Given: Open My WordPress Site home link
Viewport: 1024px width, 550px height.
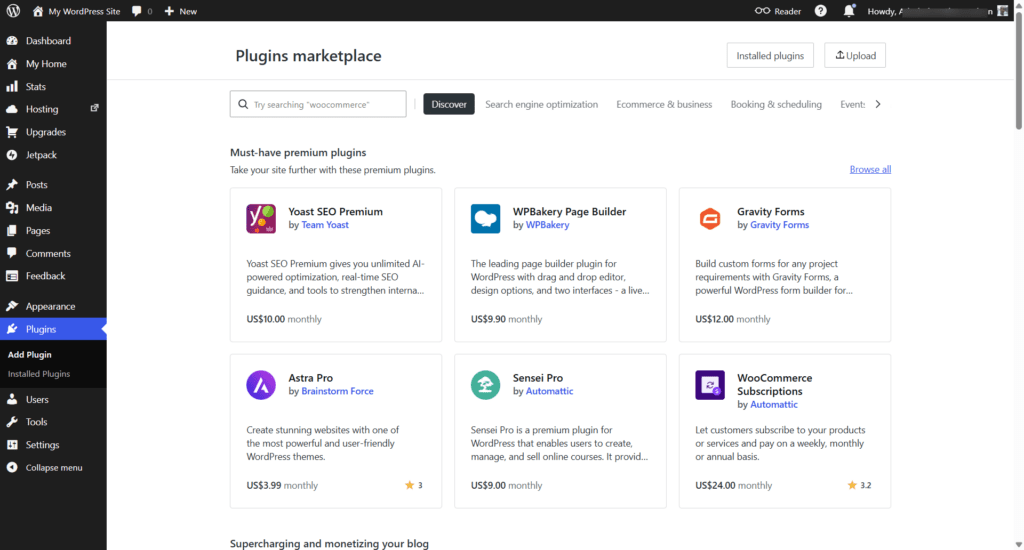Looking at the screenshot, I should click(x=76, y=11).
